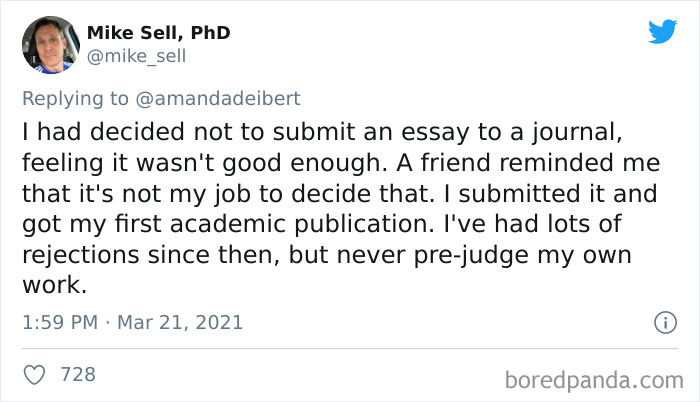Click the 1:59 PM timestamp
The width and height of the screenshot is (700, 402).
point(57,323)
